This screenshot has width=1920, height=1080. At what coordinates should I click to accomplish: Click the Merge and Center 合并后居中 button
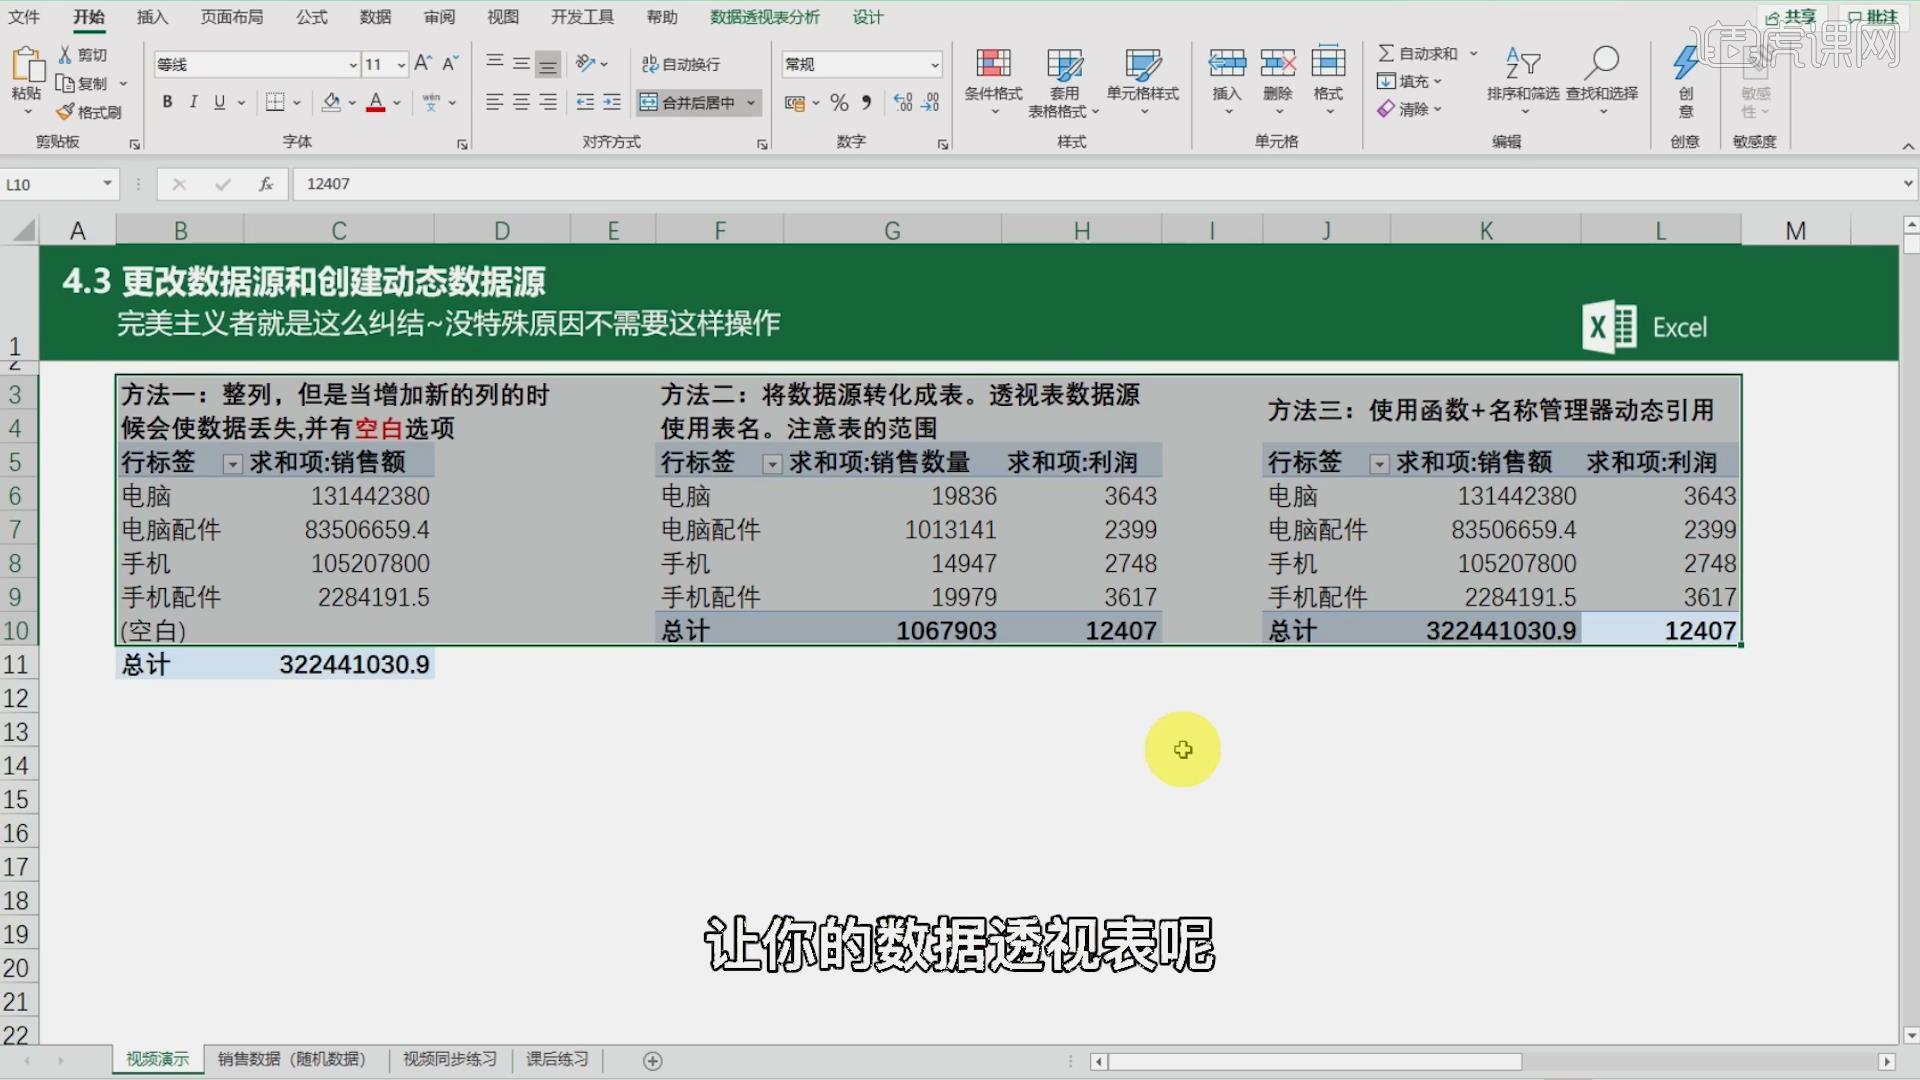click(690, 102)
